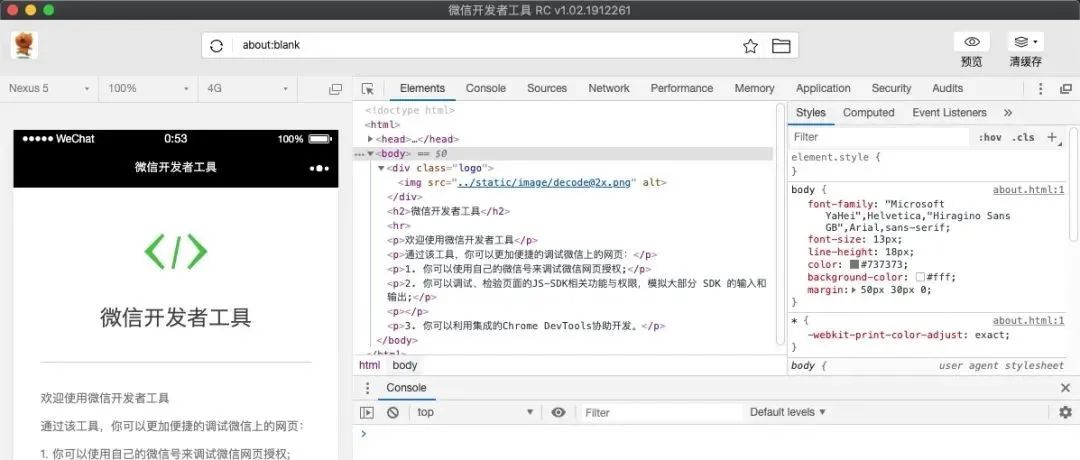Click the user avatar thumbnail

pyautogui.click(x=25, y=45)
